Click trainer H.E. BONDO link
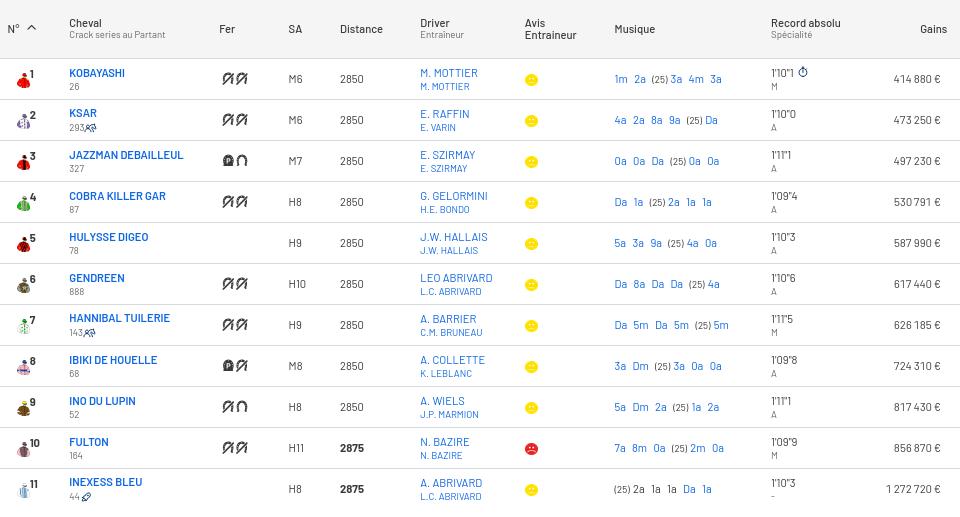This screenshot has height=517, width=960. 444,210
